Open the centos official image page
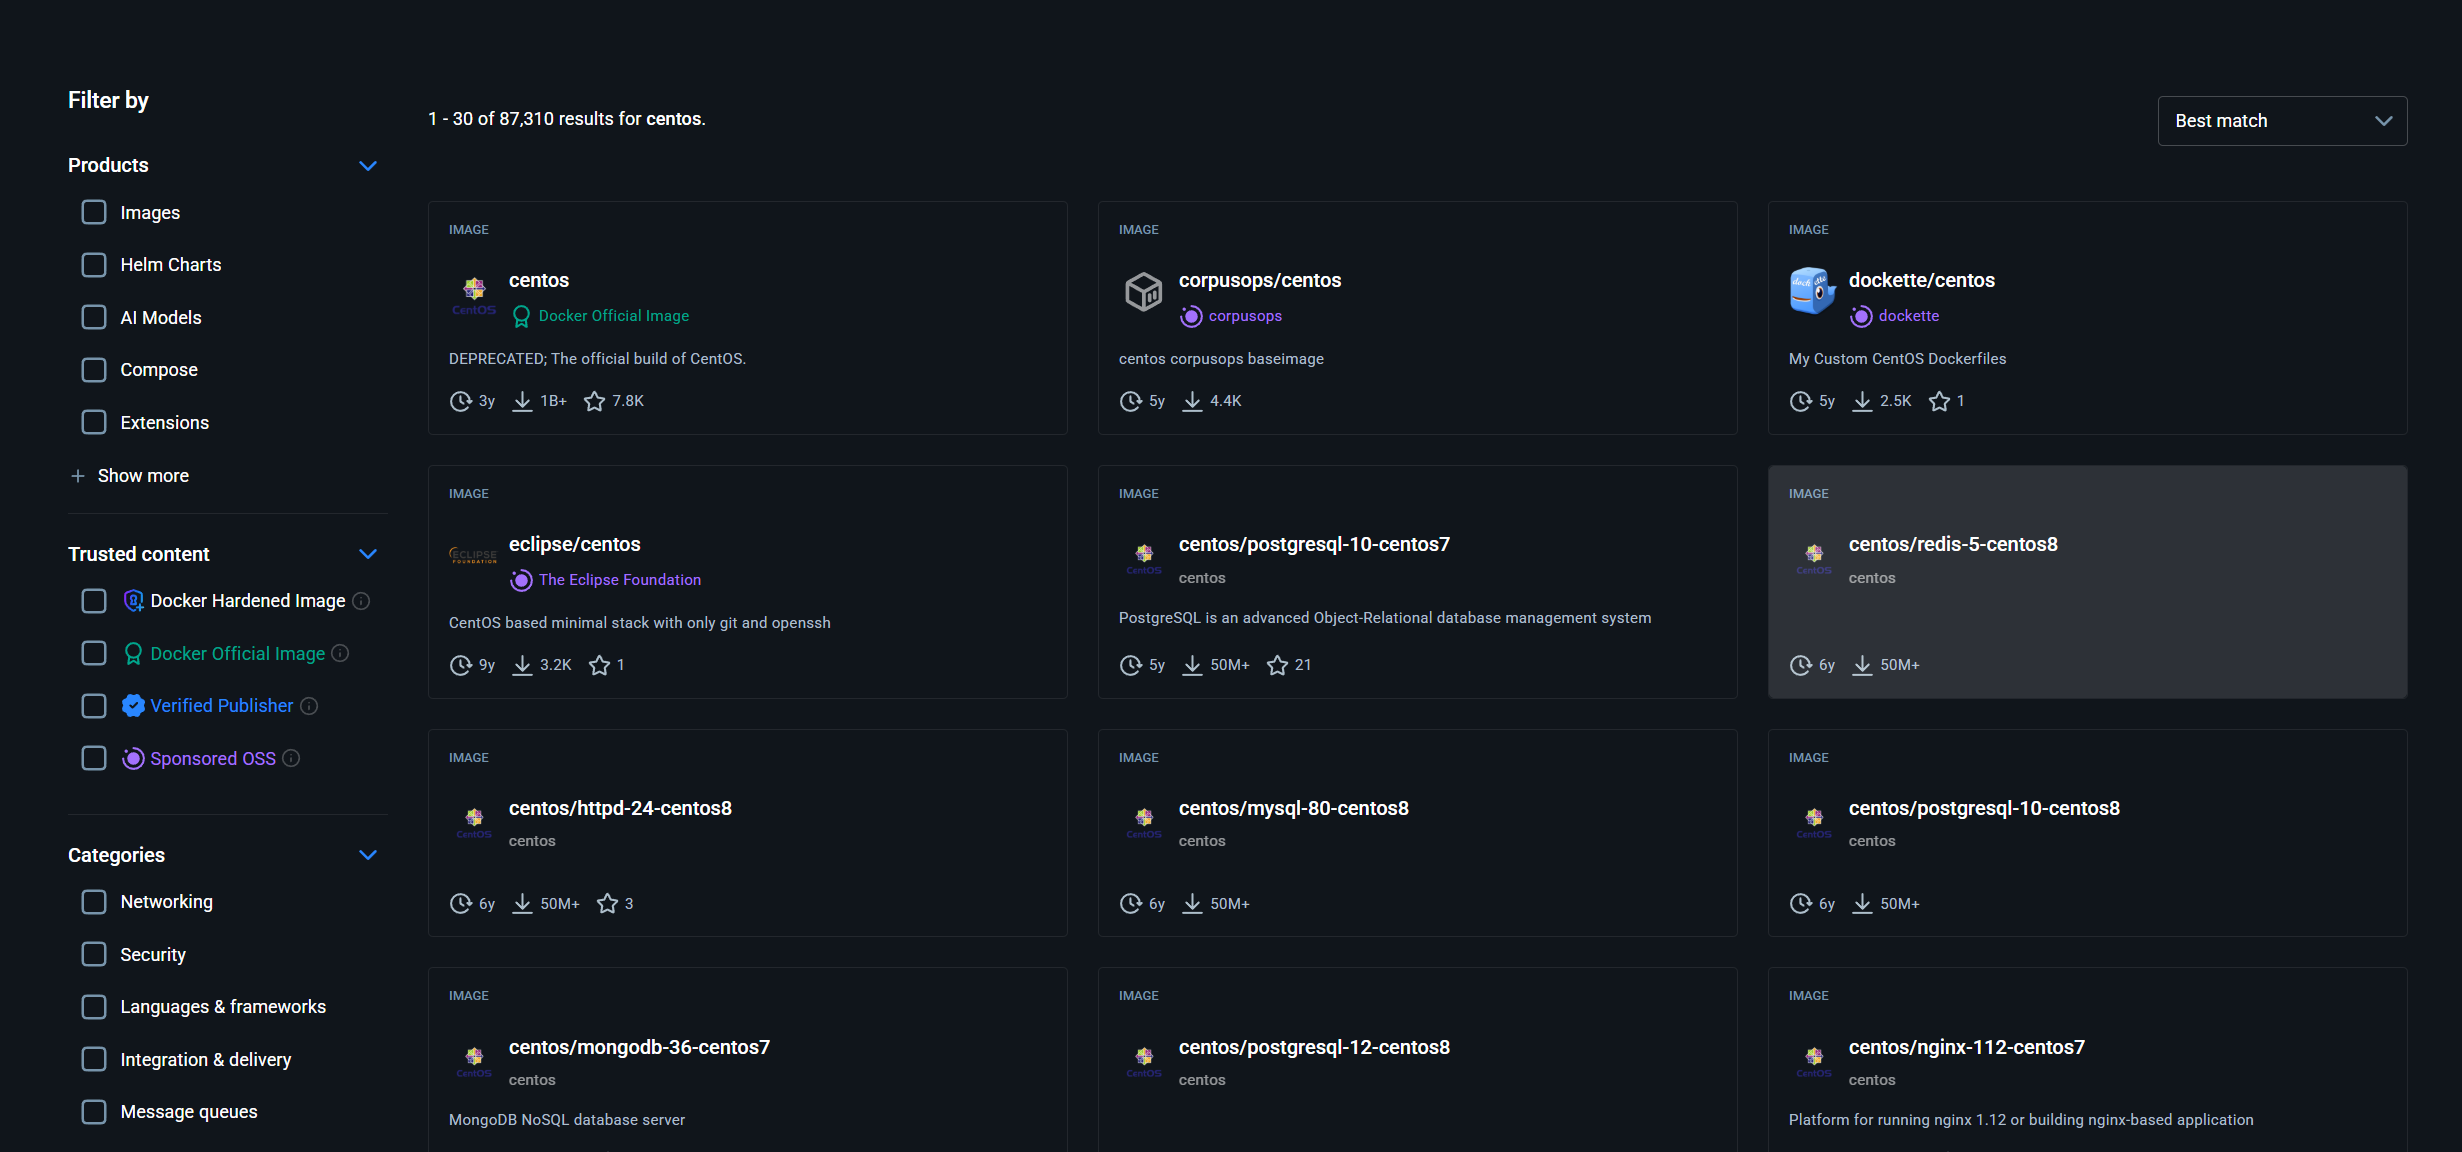The image size is (2462, 1152). (x=539, y=281)
